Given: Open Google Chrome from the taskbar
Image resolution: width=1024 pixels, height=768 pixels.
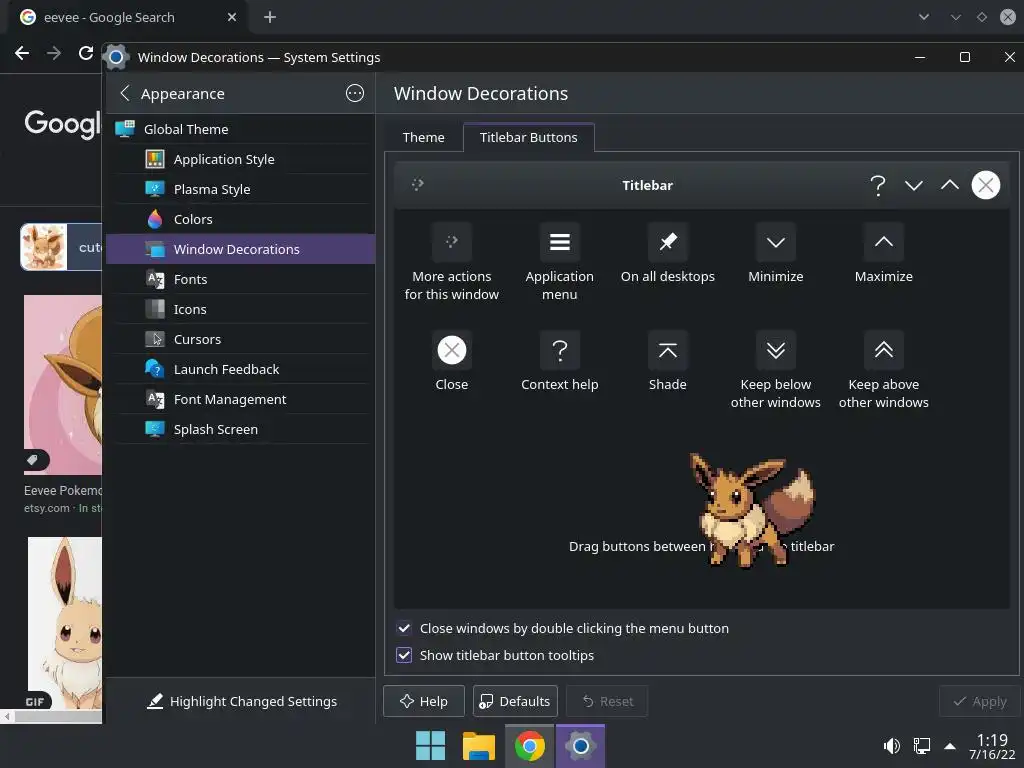Looking at the screenshot, I should (x=530, y=746).
